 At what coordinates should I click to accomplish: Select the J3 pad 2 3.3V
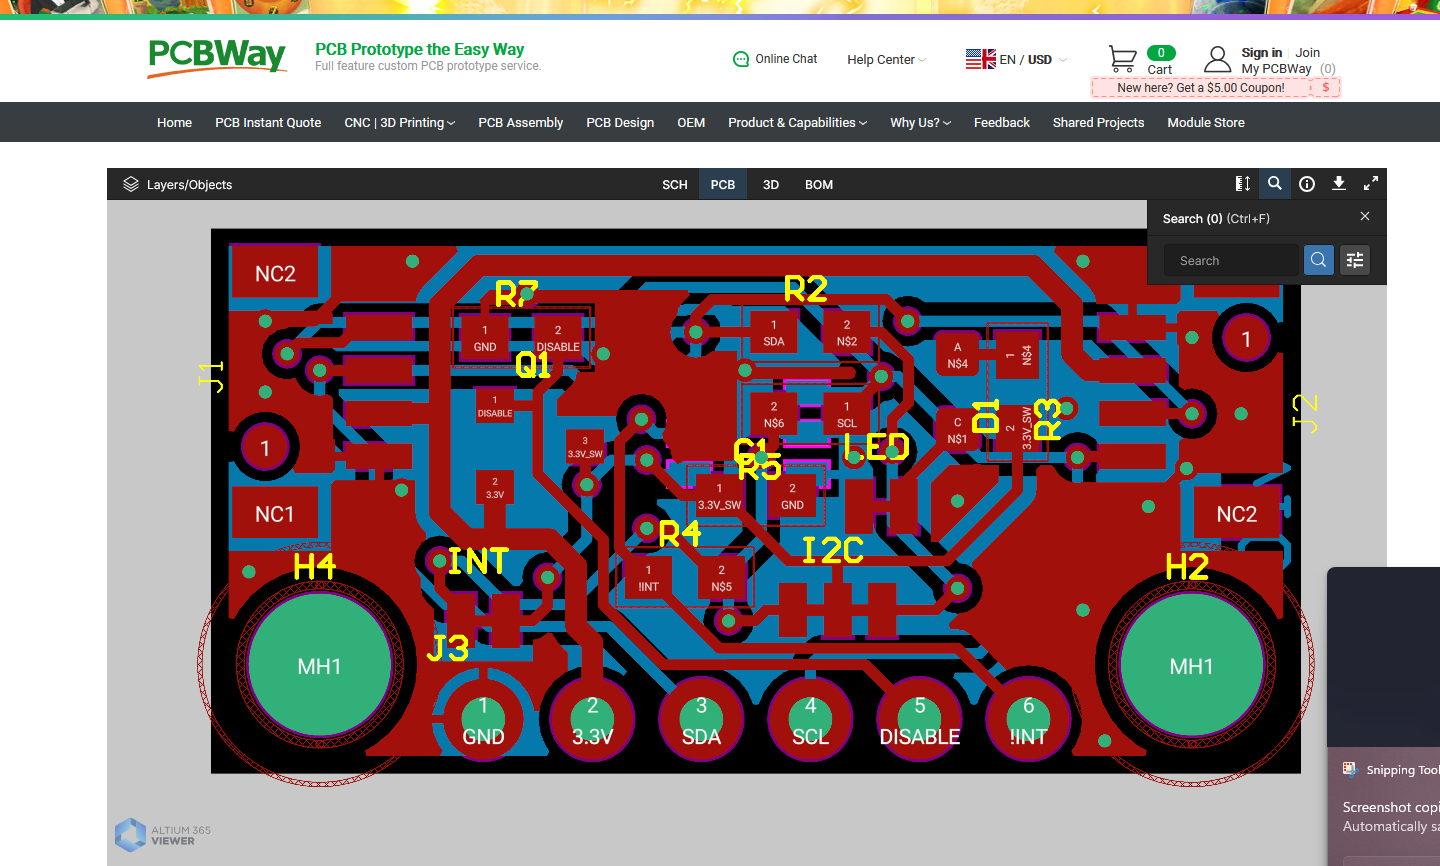tap(592, 720)
